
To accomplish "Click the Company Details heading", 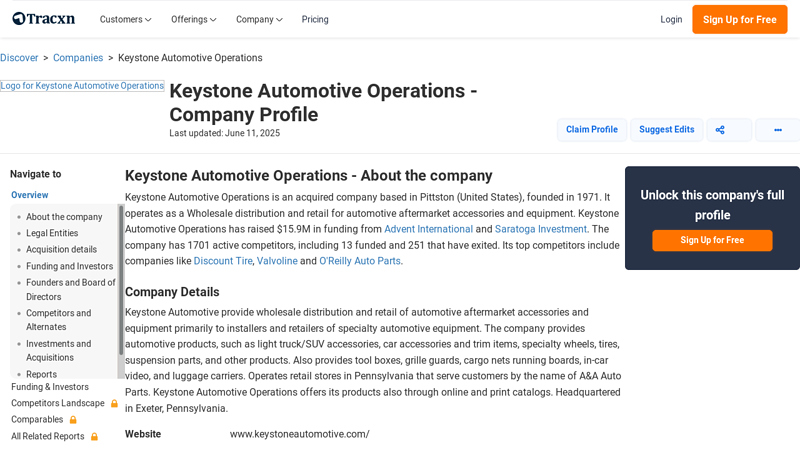I will (x=172, y=292).
